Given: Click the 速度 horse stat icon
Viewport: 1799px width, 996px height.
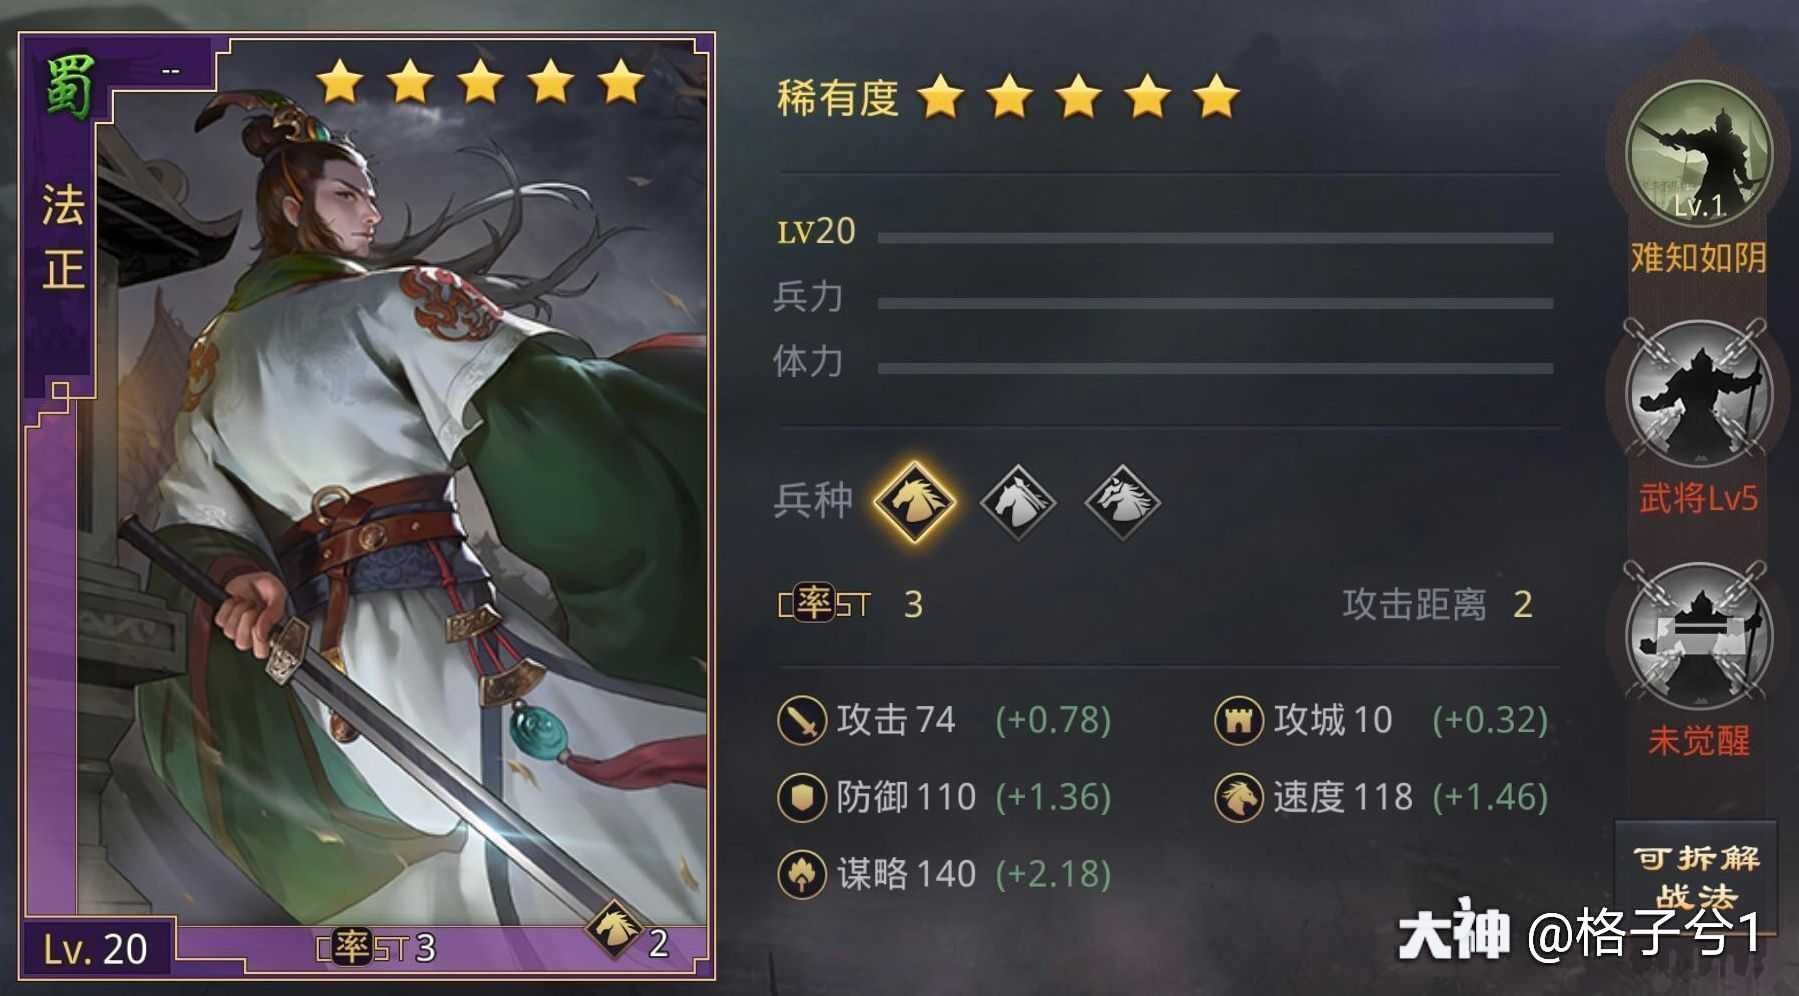Looking at the screenshot, I should coord(1238,797).
